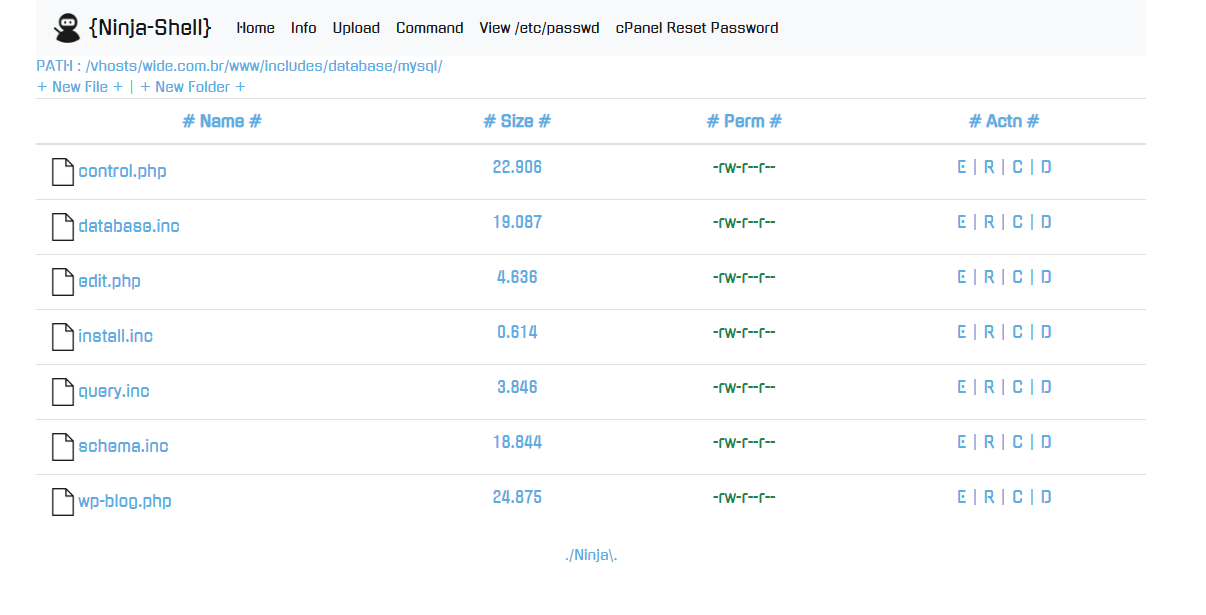Image resolution: width=1206 pixels, height=615 pixels.
Task: Click the E action for control.php
Action: click(x=961, y=167)
